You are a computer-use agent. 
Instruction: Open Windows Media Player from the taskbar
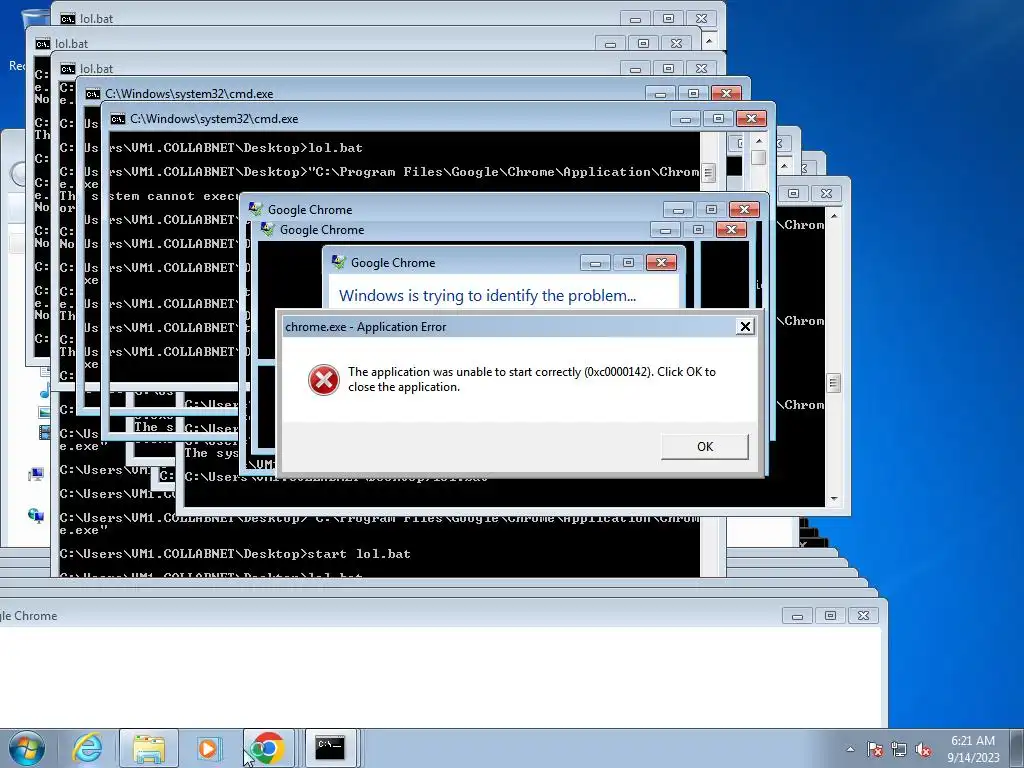(x=208, y=748)
